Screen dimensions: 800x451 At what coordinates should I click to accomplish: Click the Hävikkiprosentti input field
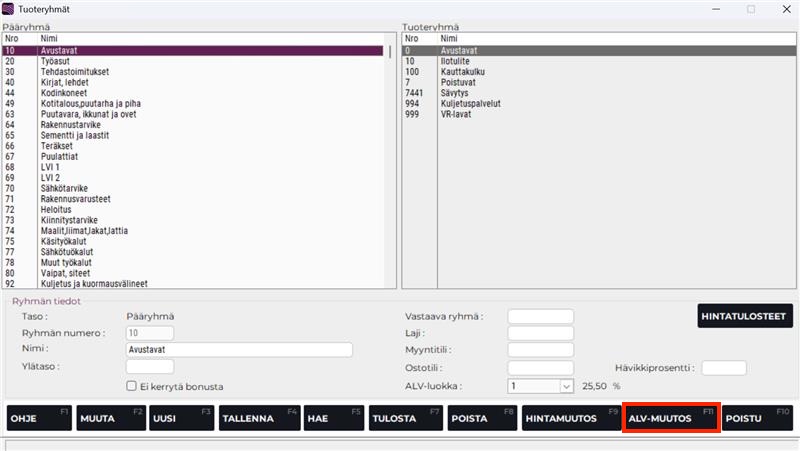click(723, 368)
